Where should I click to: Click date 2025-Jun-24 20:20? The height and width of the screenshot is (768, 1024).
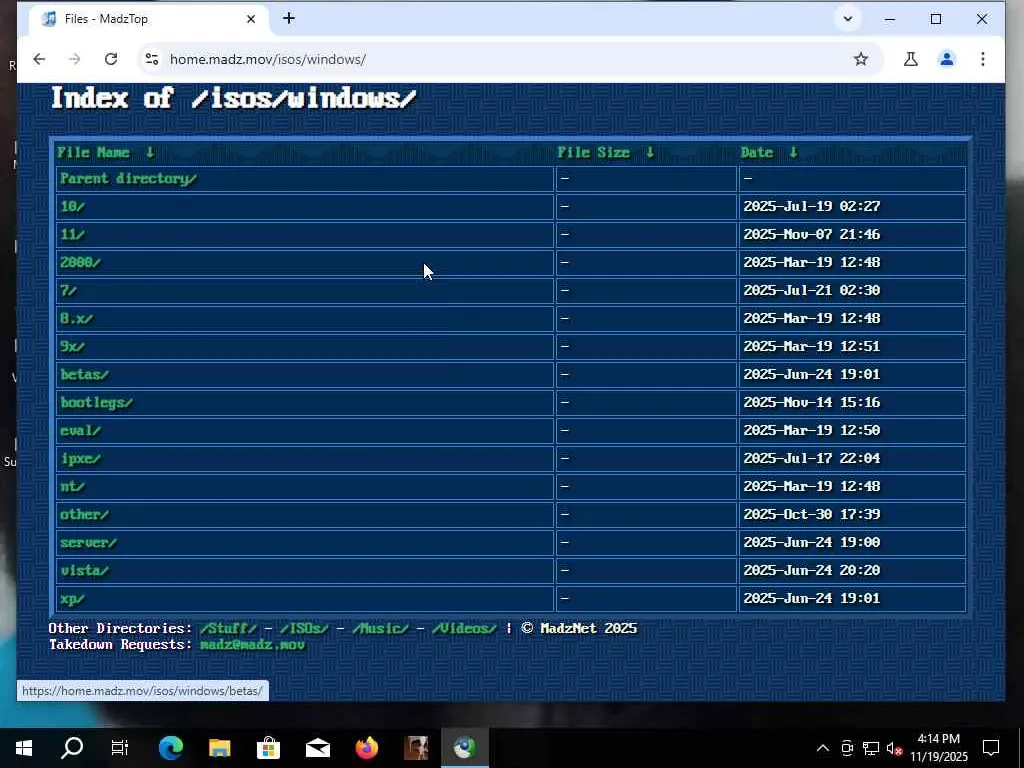click(x=812, y=571)
